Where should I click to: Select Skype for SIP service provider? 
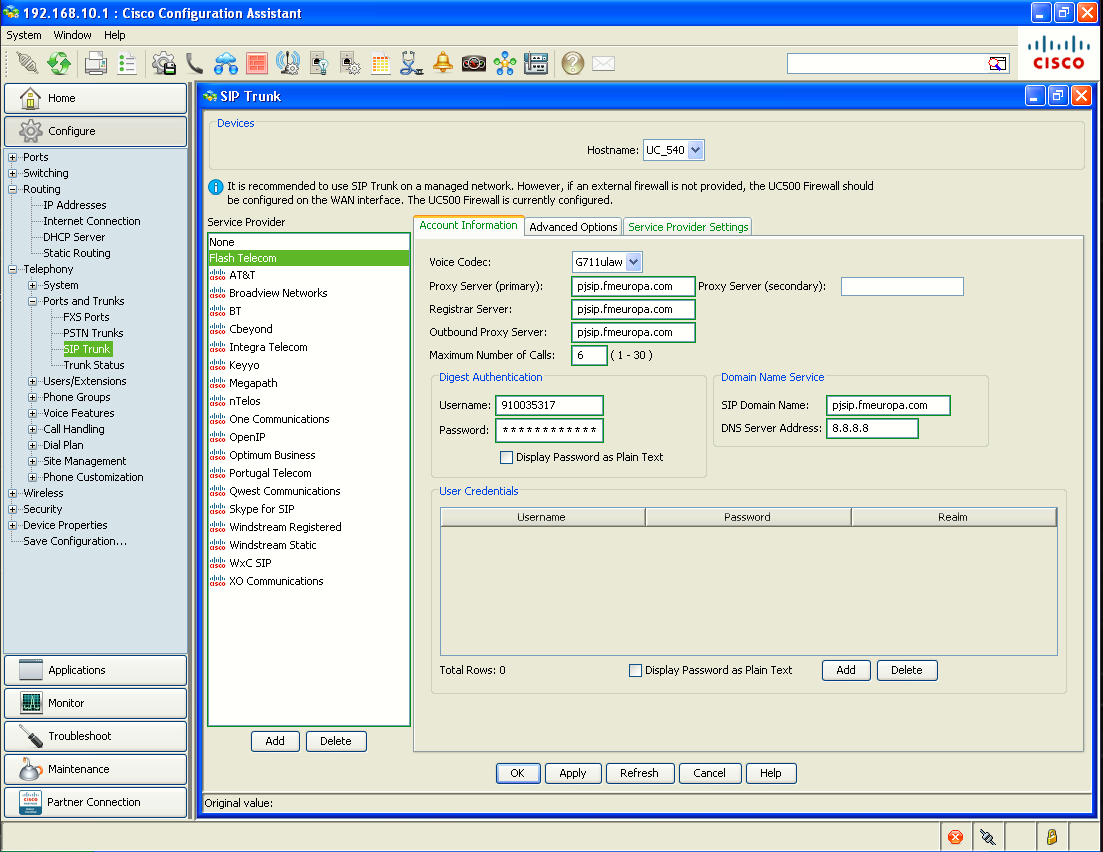(262, 509)
